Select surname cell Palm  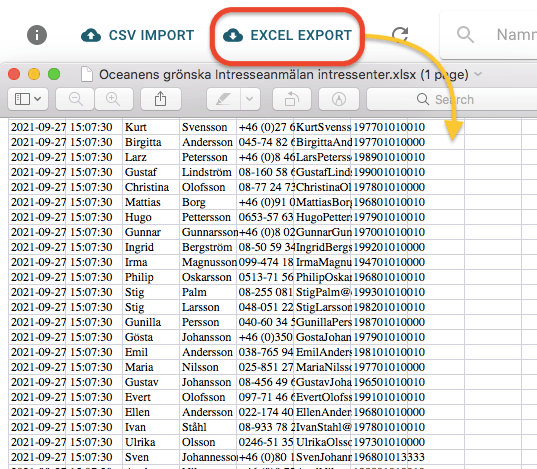click(208, 292)
